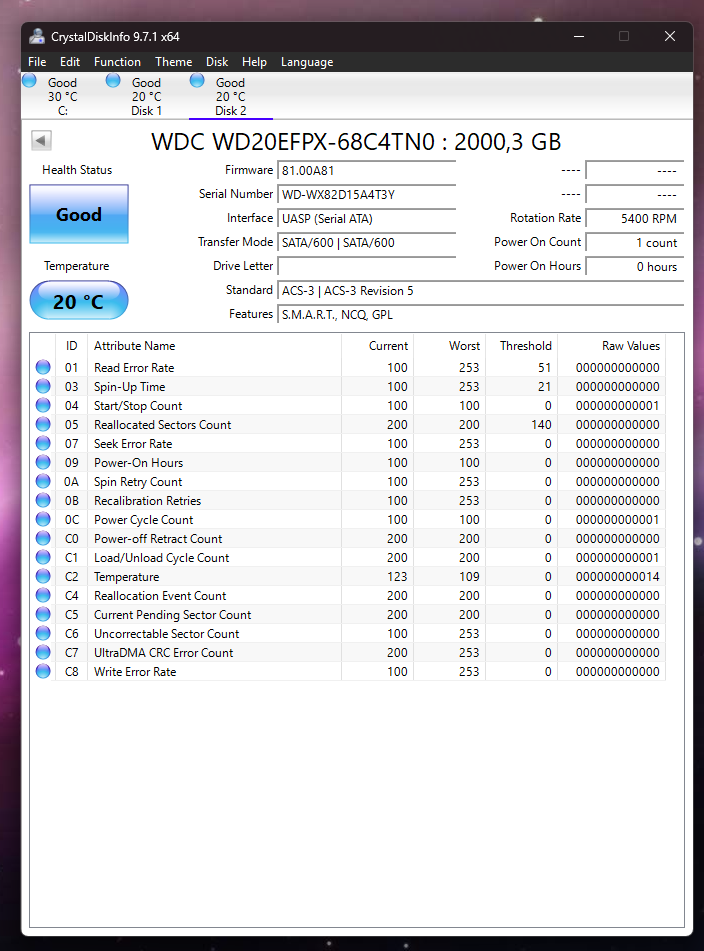Click the ID column header

(72, 346)
